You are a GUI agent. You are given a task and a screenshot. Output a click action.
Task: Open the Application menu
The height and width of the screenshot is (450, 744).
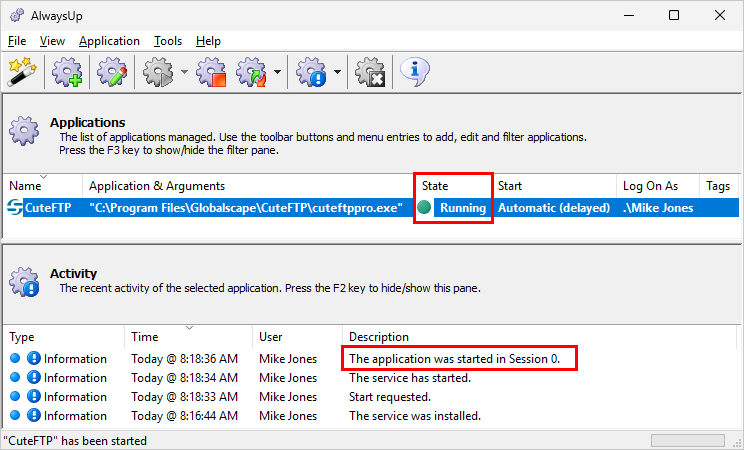[x=109, y=41]
